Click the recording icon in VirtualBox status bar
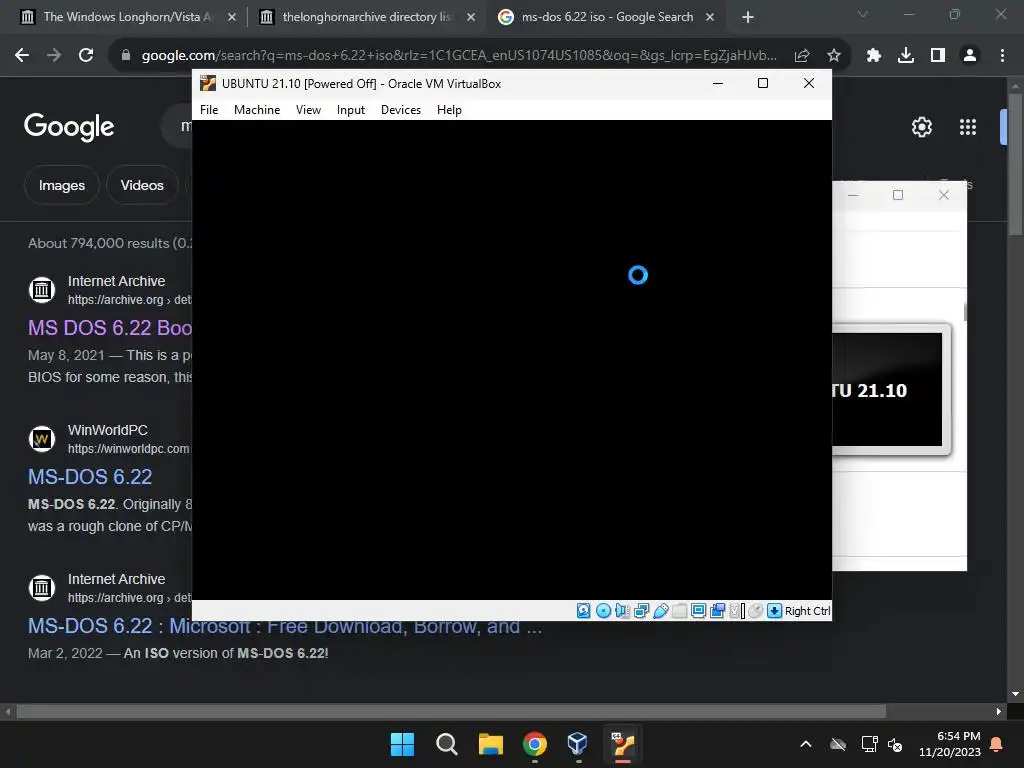Screen dimensions: 1024x768 [x=717, y=611]
